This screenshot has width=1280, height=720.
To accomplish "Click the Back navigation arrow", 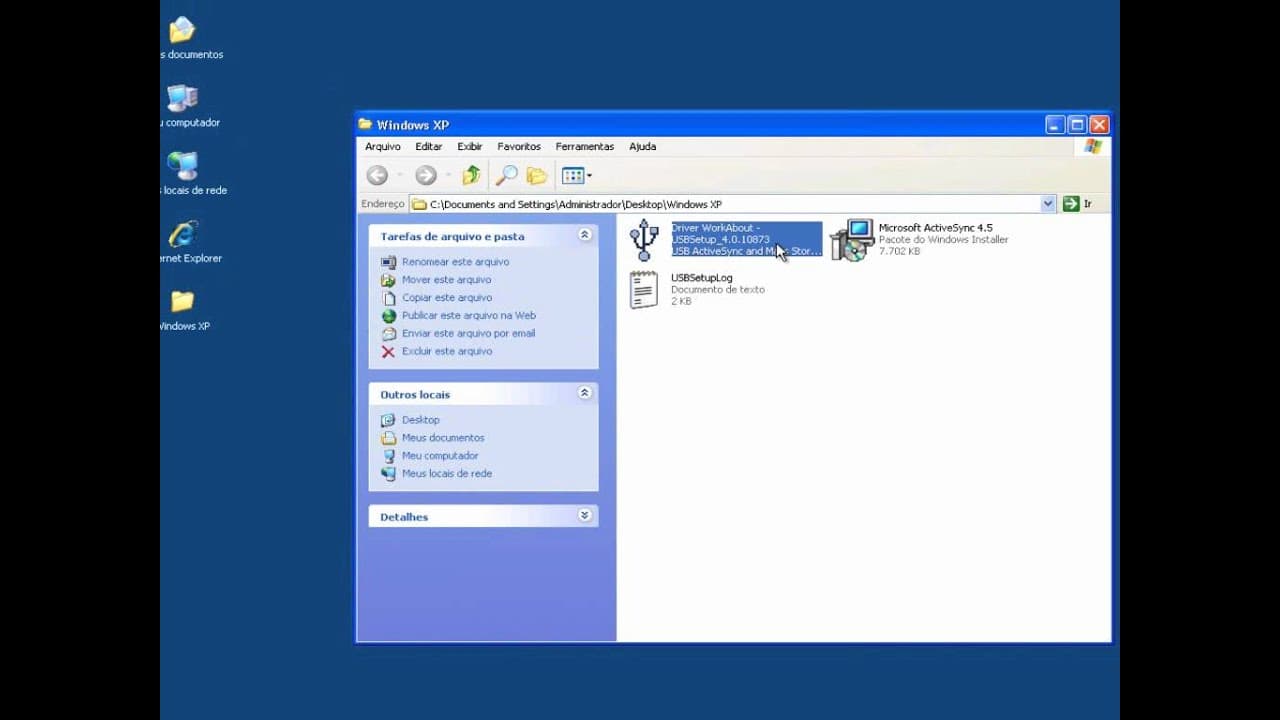I will [377, 176].
